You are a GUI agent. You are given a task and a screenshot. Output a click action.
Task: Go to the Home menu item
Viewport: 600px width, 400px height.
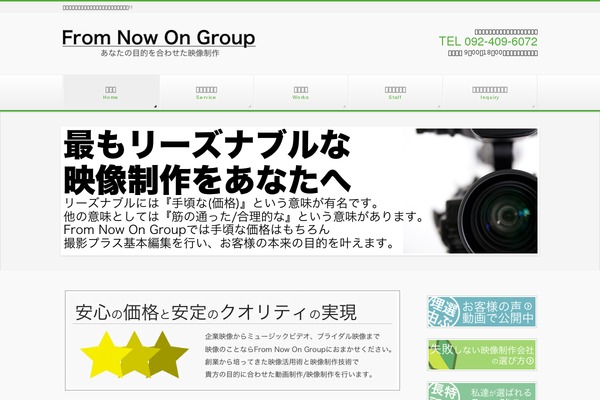click(x=111, y=92)
